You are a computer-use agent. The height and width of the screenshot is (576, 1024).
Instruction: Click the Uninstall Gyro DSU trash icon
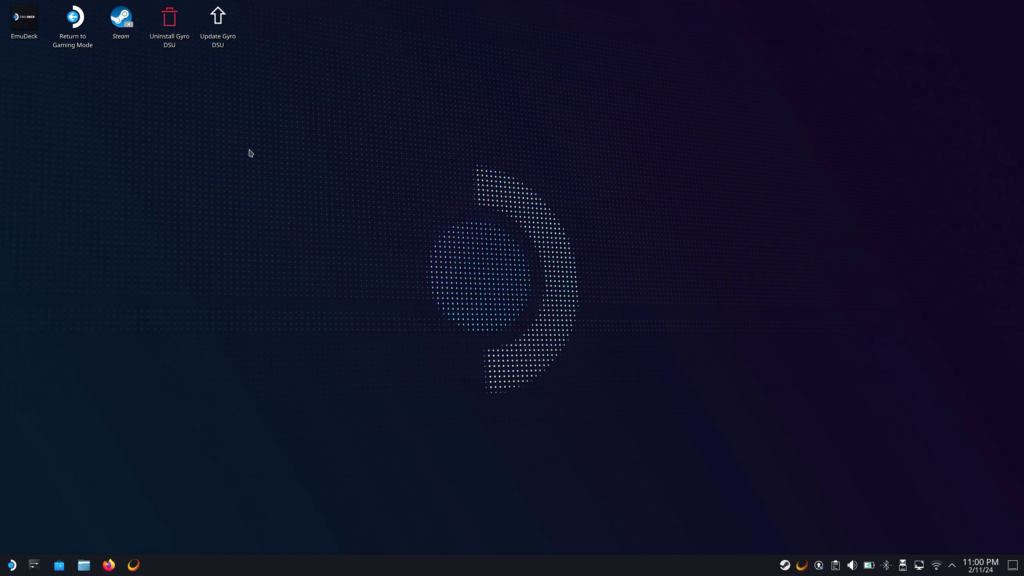click(x=169, y=17)
